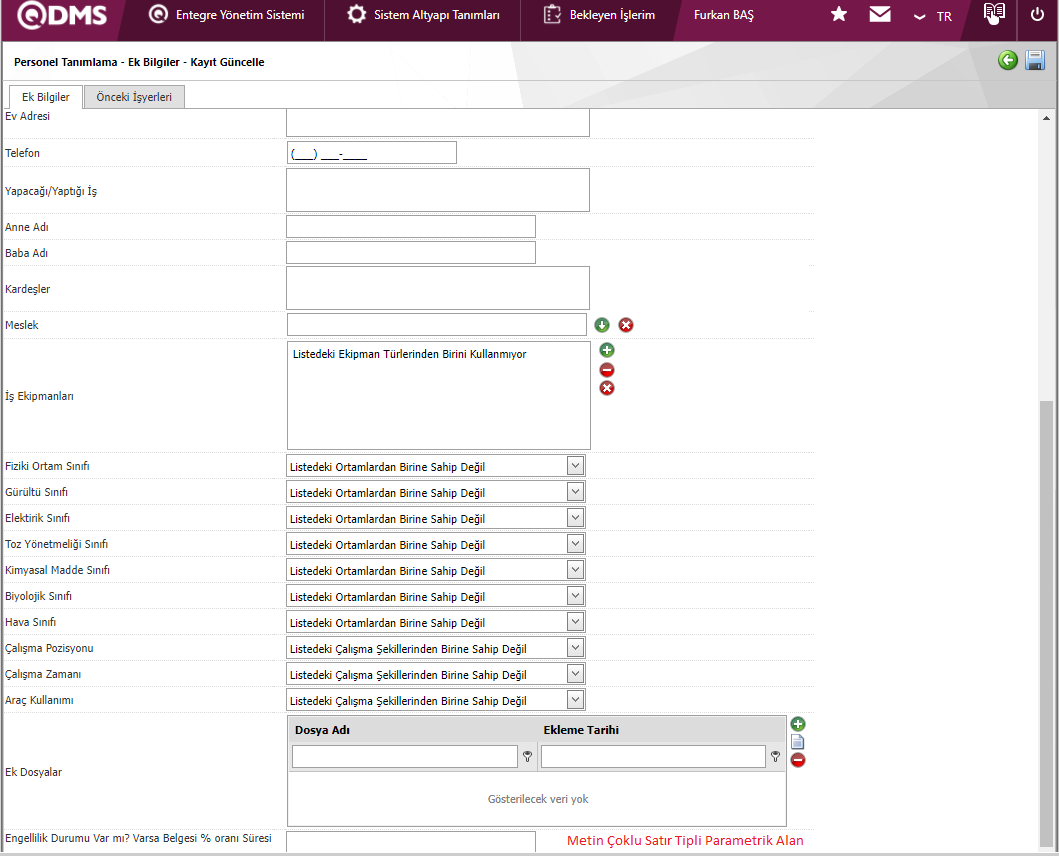Image resolution: width=1059 pixels, height=856 pixels.
Task: View the Ek Dosyalar document icon
Action: tap(798, 742)
